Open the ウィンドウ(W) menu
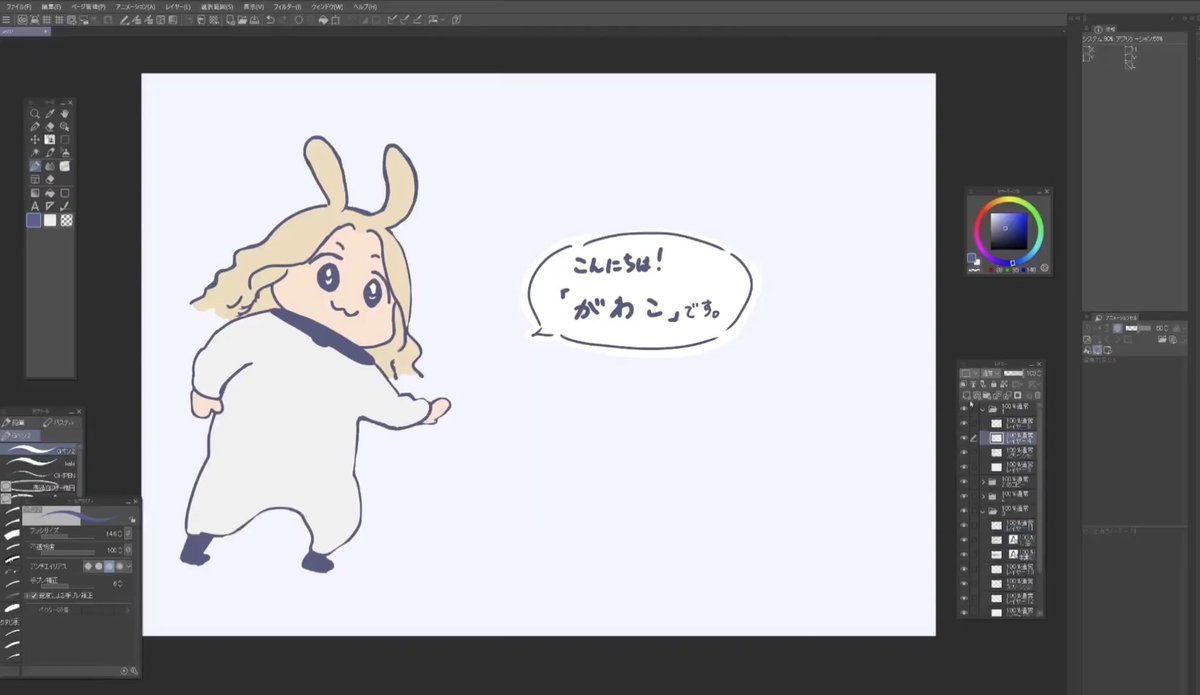Screen dimensions: 1200x695 click(327, 7)
